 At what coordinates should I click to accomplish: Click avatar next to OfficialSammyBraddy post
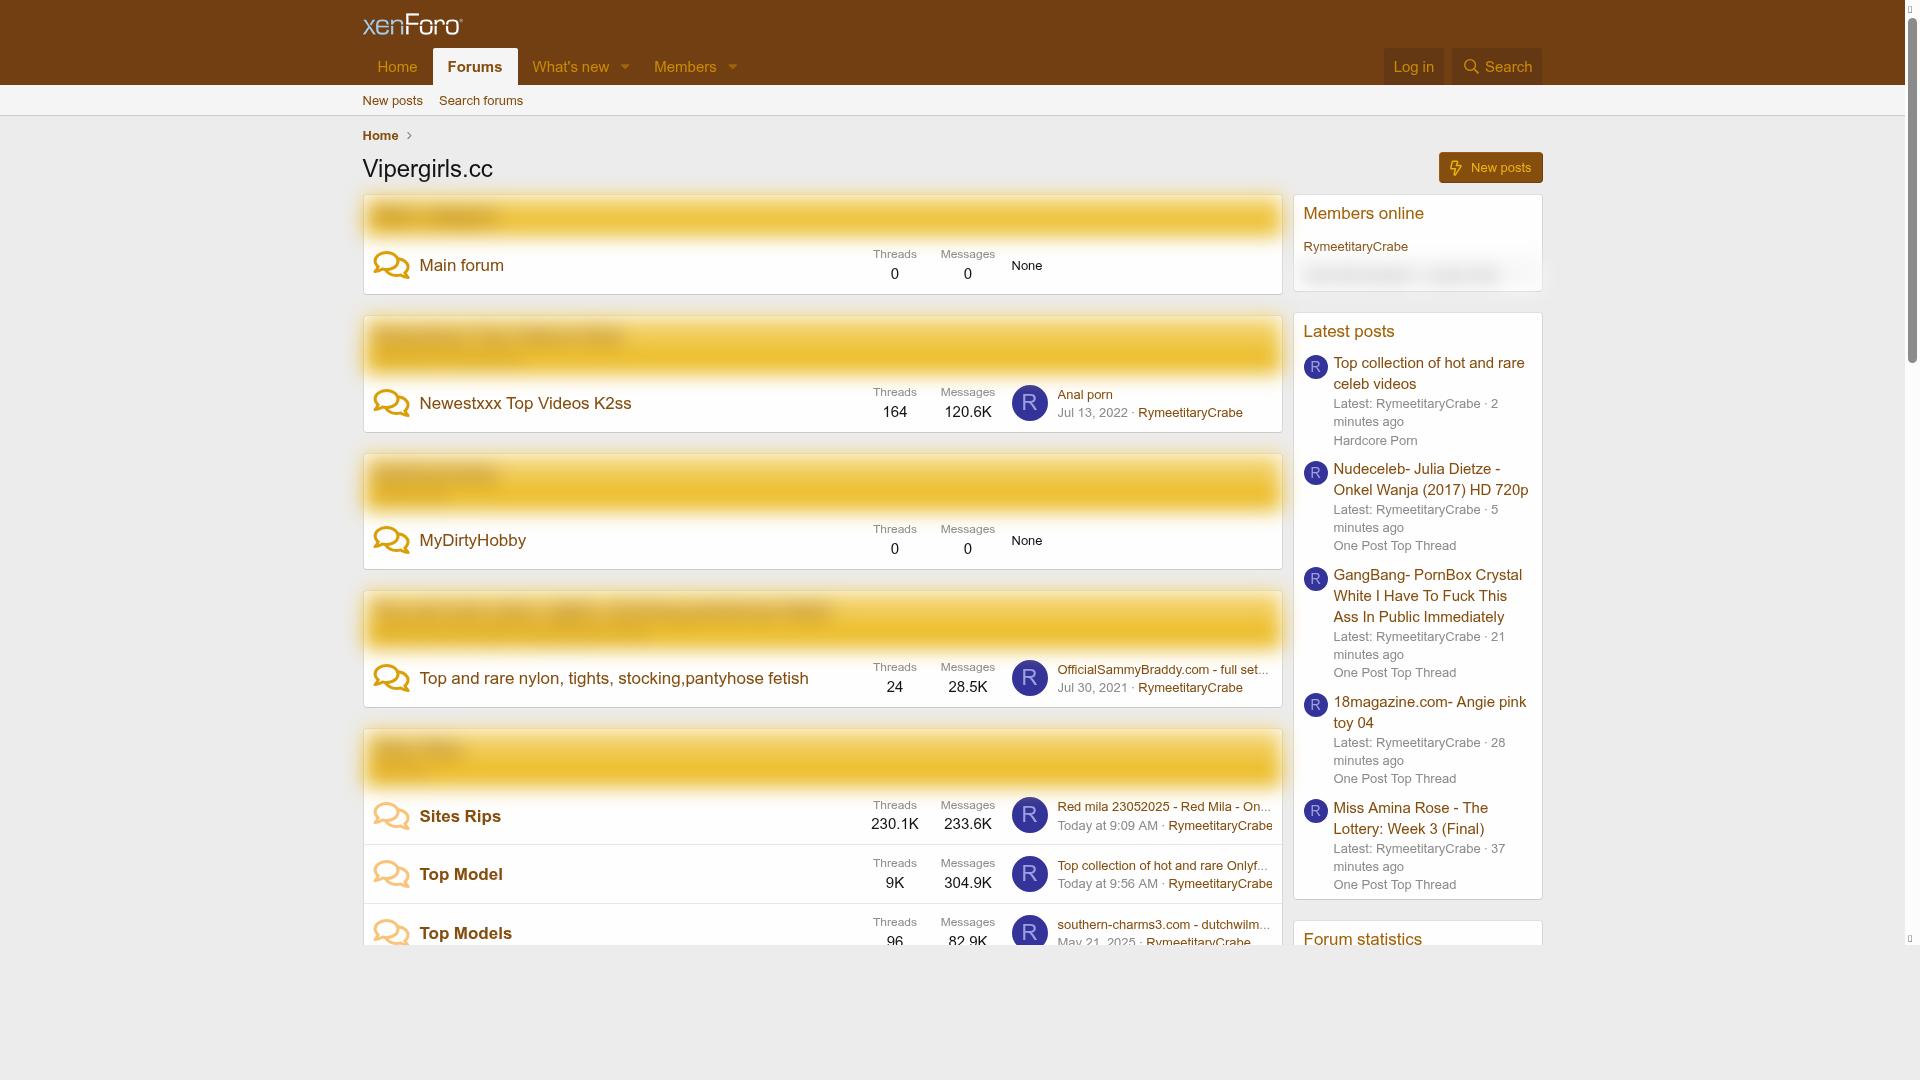1029,678
